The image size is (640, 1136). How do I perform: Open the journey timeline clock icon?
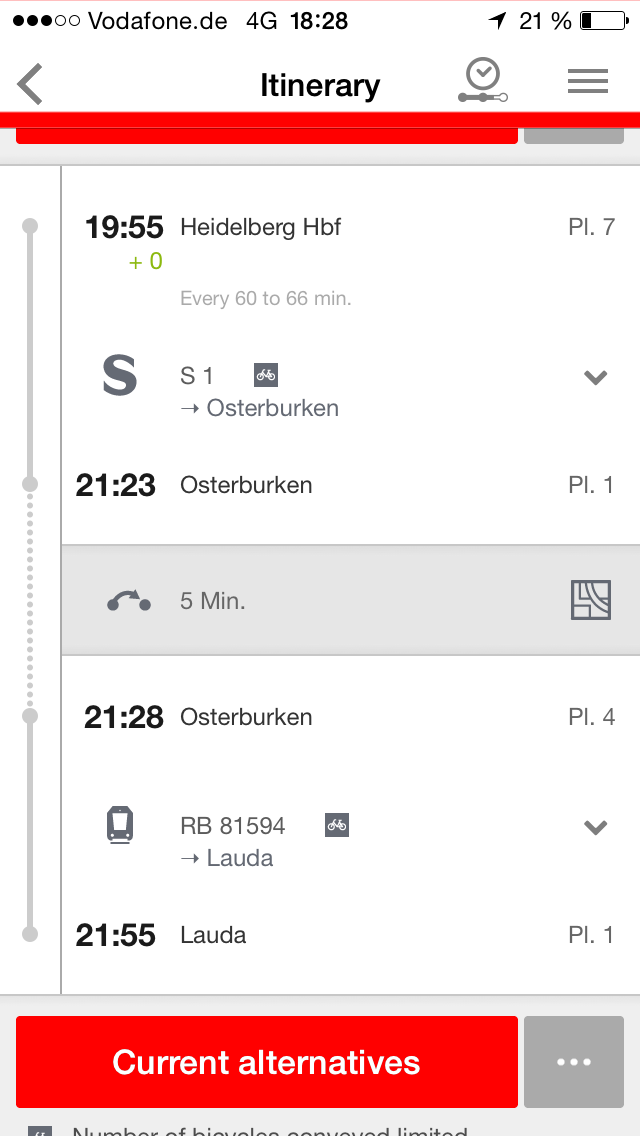coord(484,81)
